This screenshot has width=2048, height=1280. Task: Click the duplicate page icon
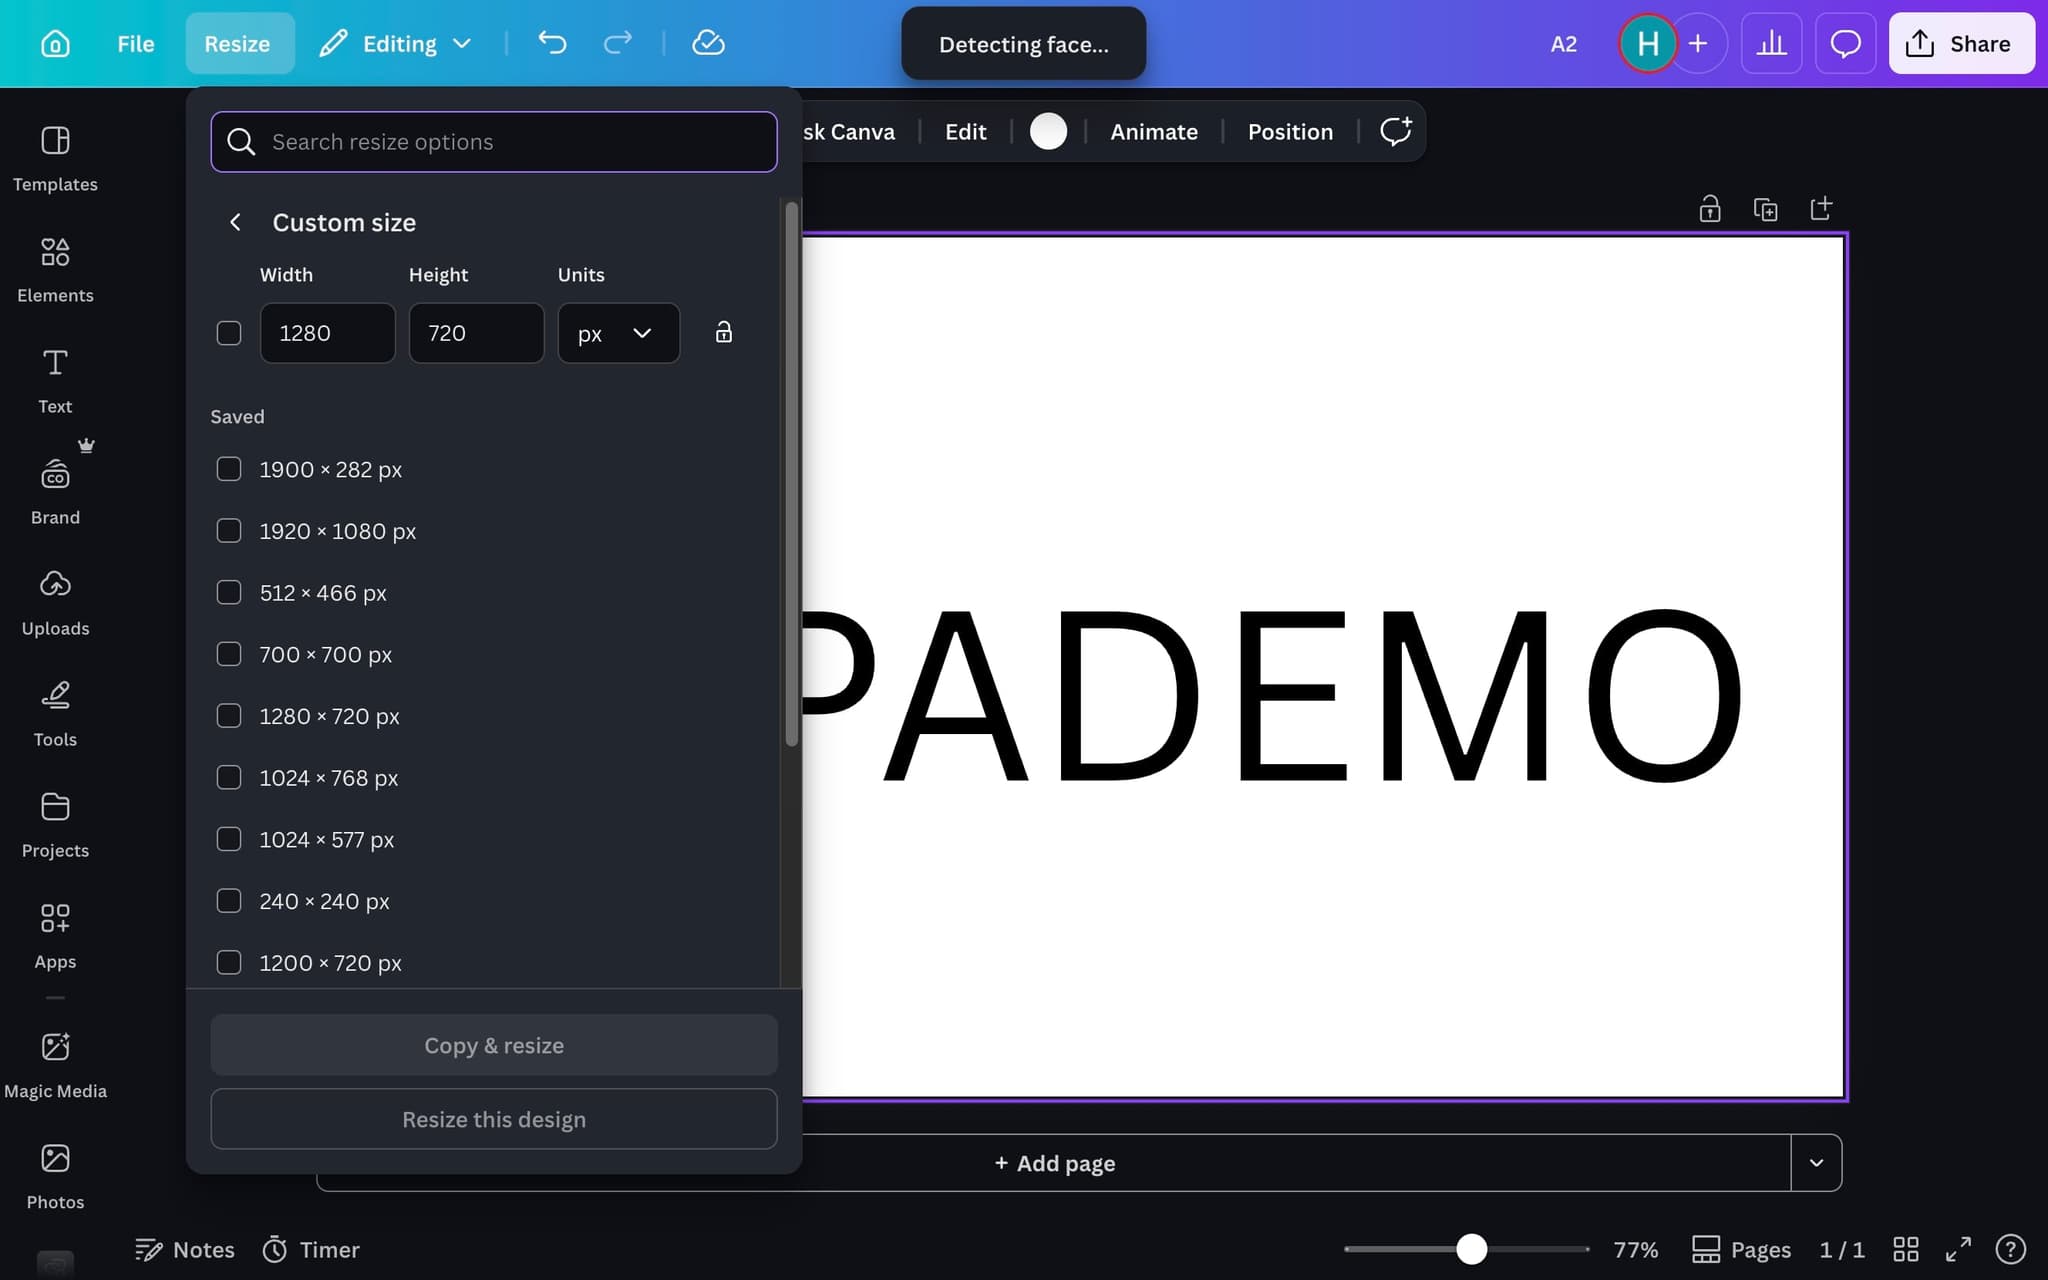pos(1765,209)
